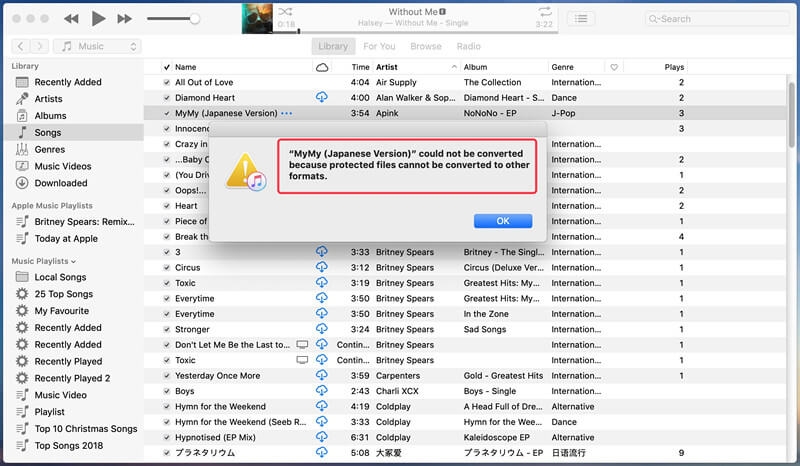Screen dimensions: 800x466
Task: Collapse the Music Playlists section
Action: point(72,261)
